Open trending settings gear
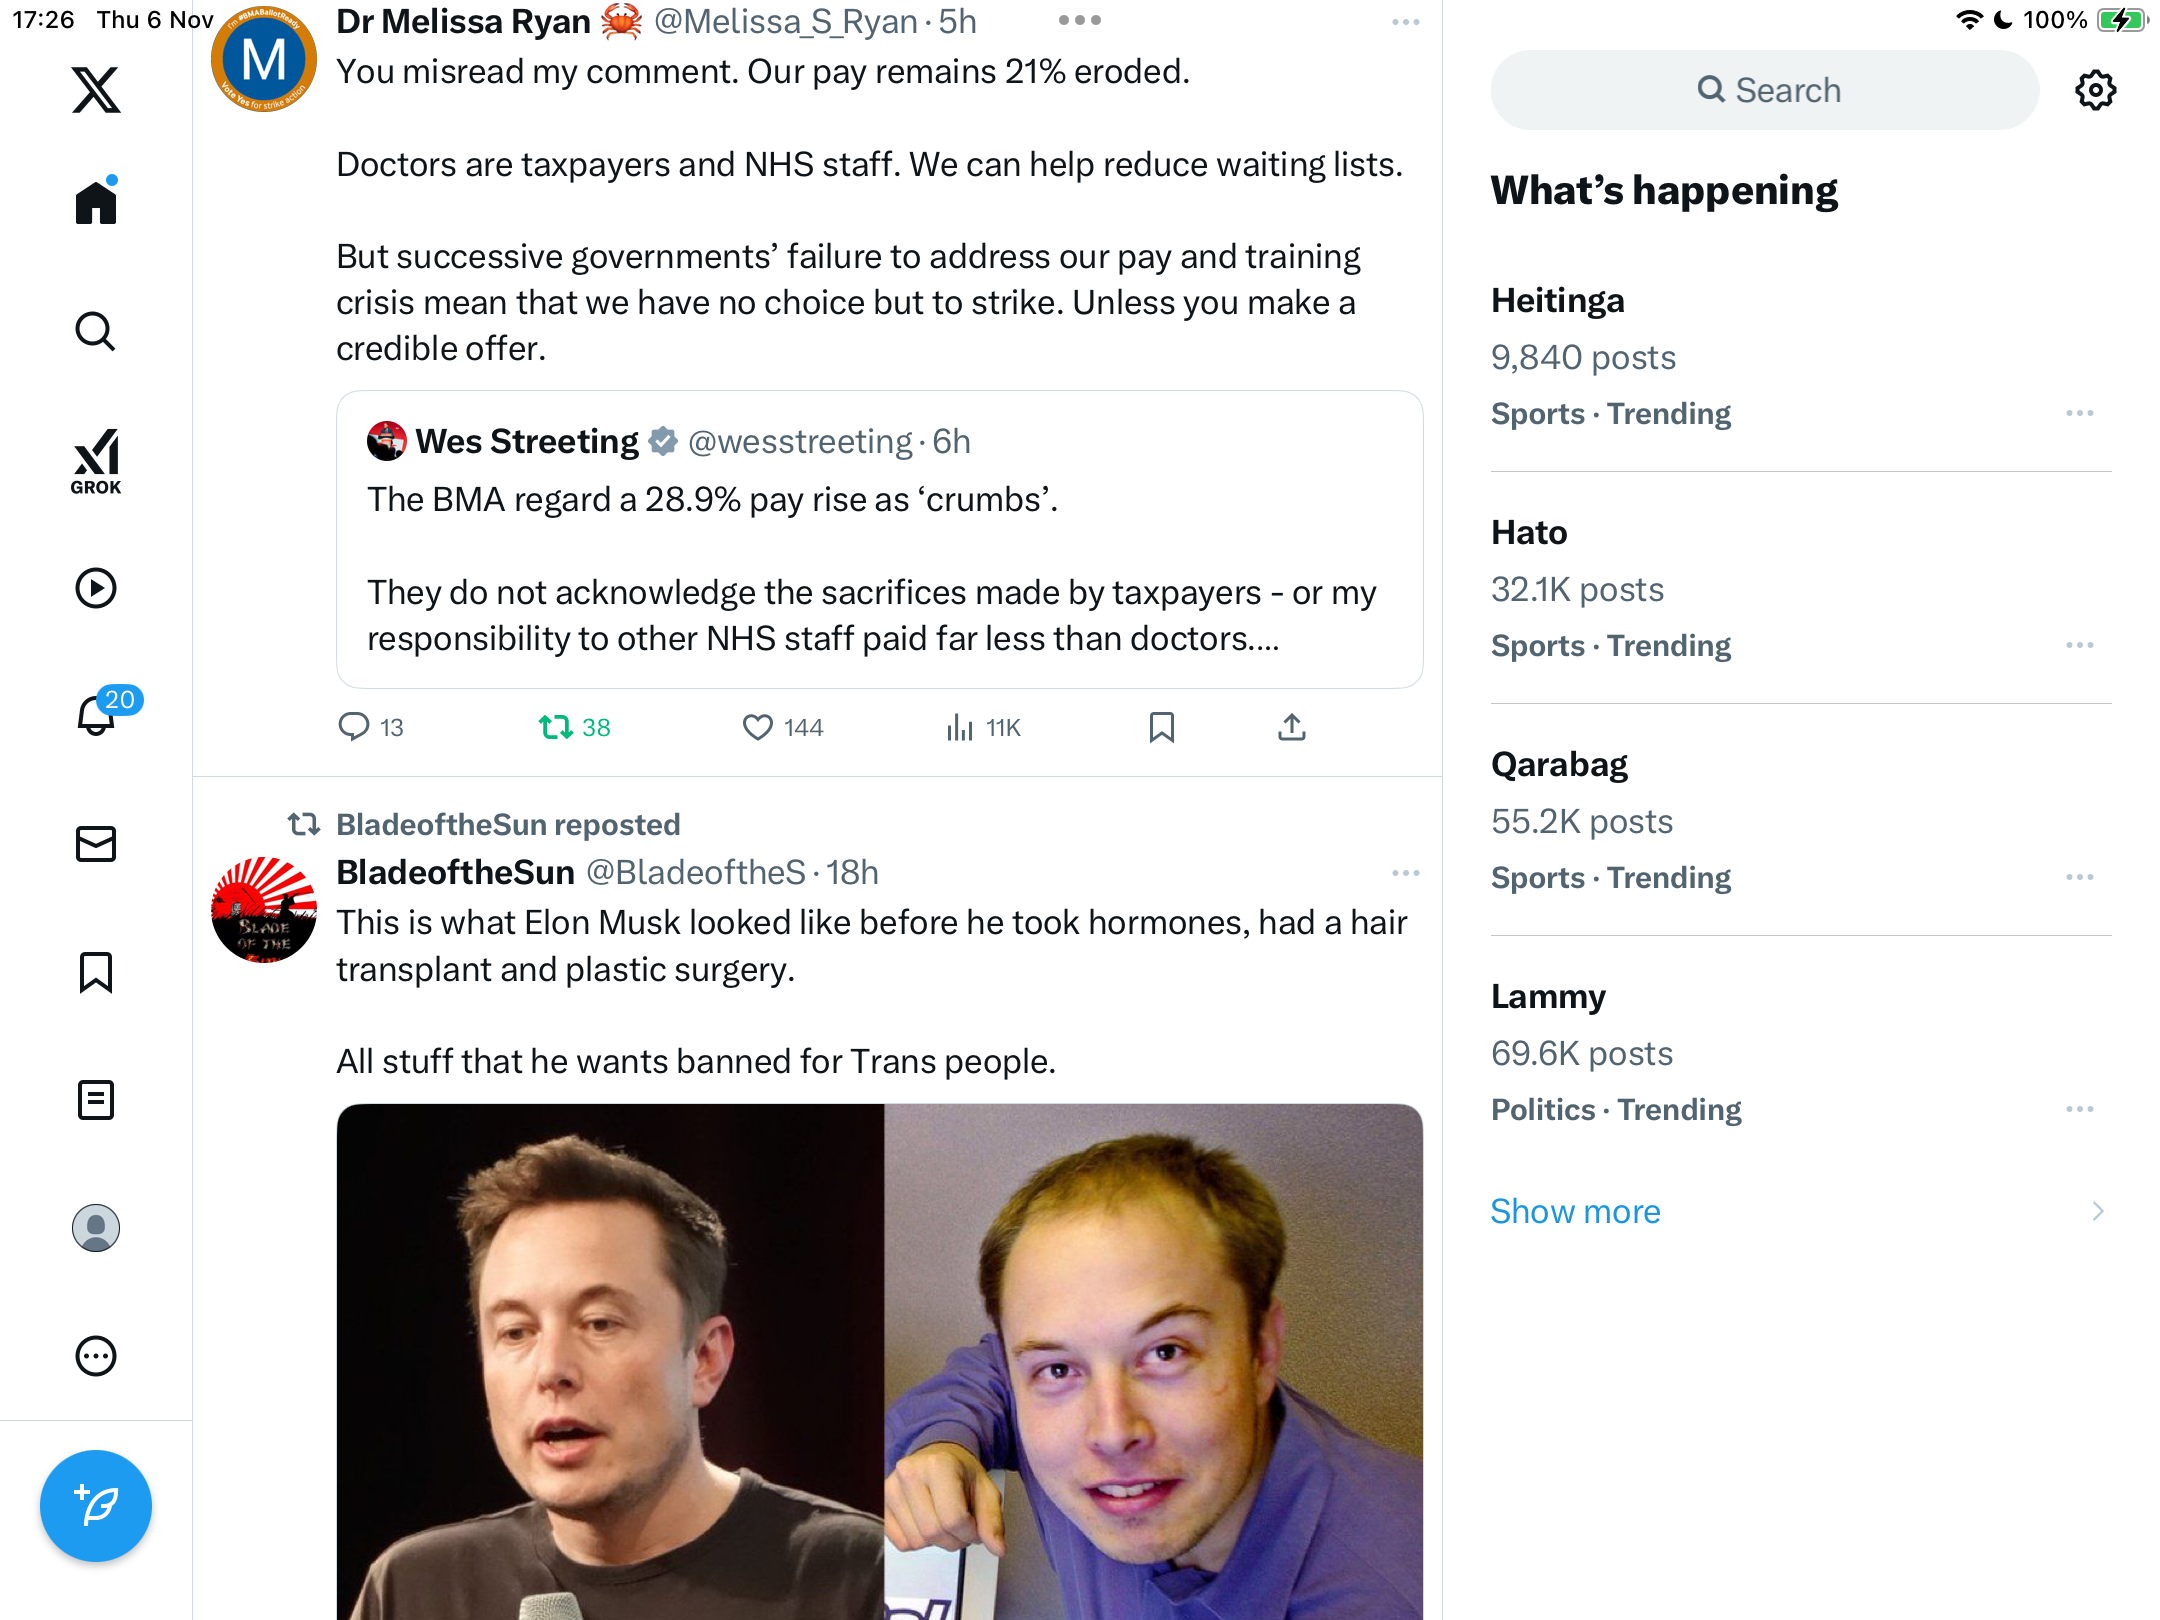This screenshot has height=1620, width=2160. (2095, 90)
